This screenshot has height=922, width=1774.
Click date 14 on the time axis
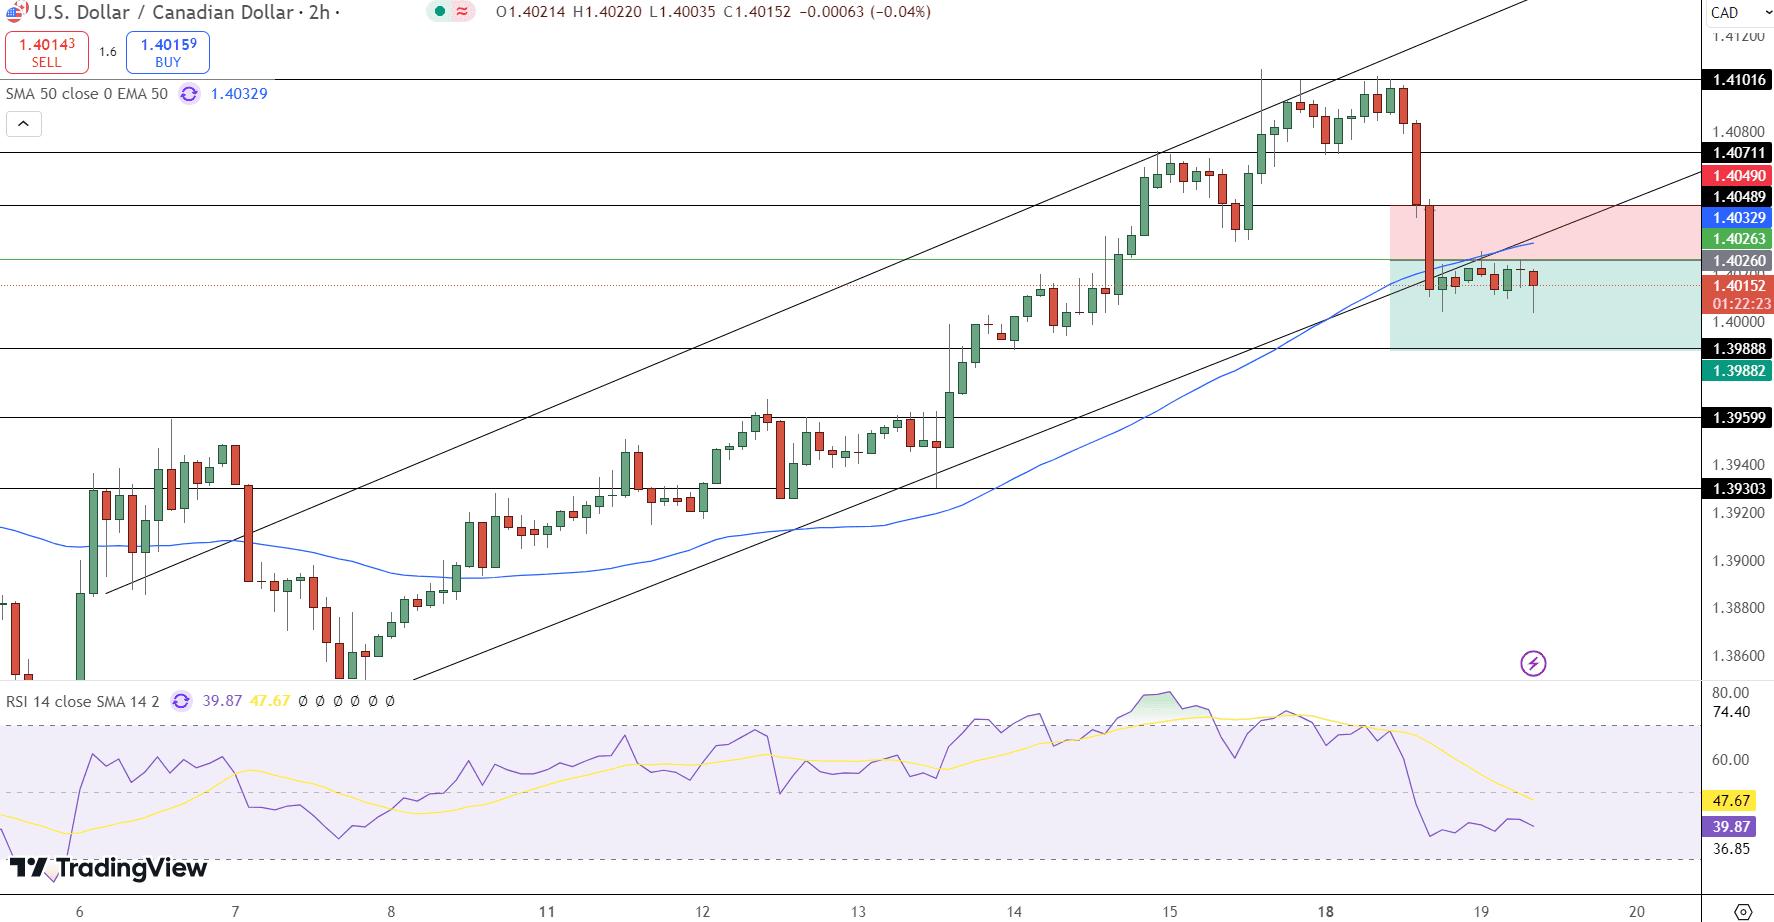(1014, 911)
